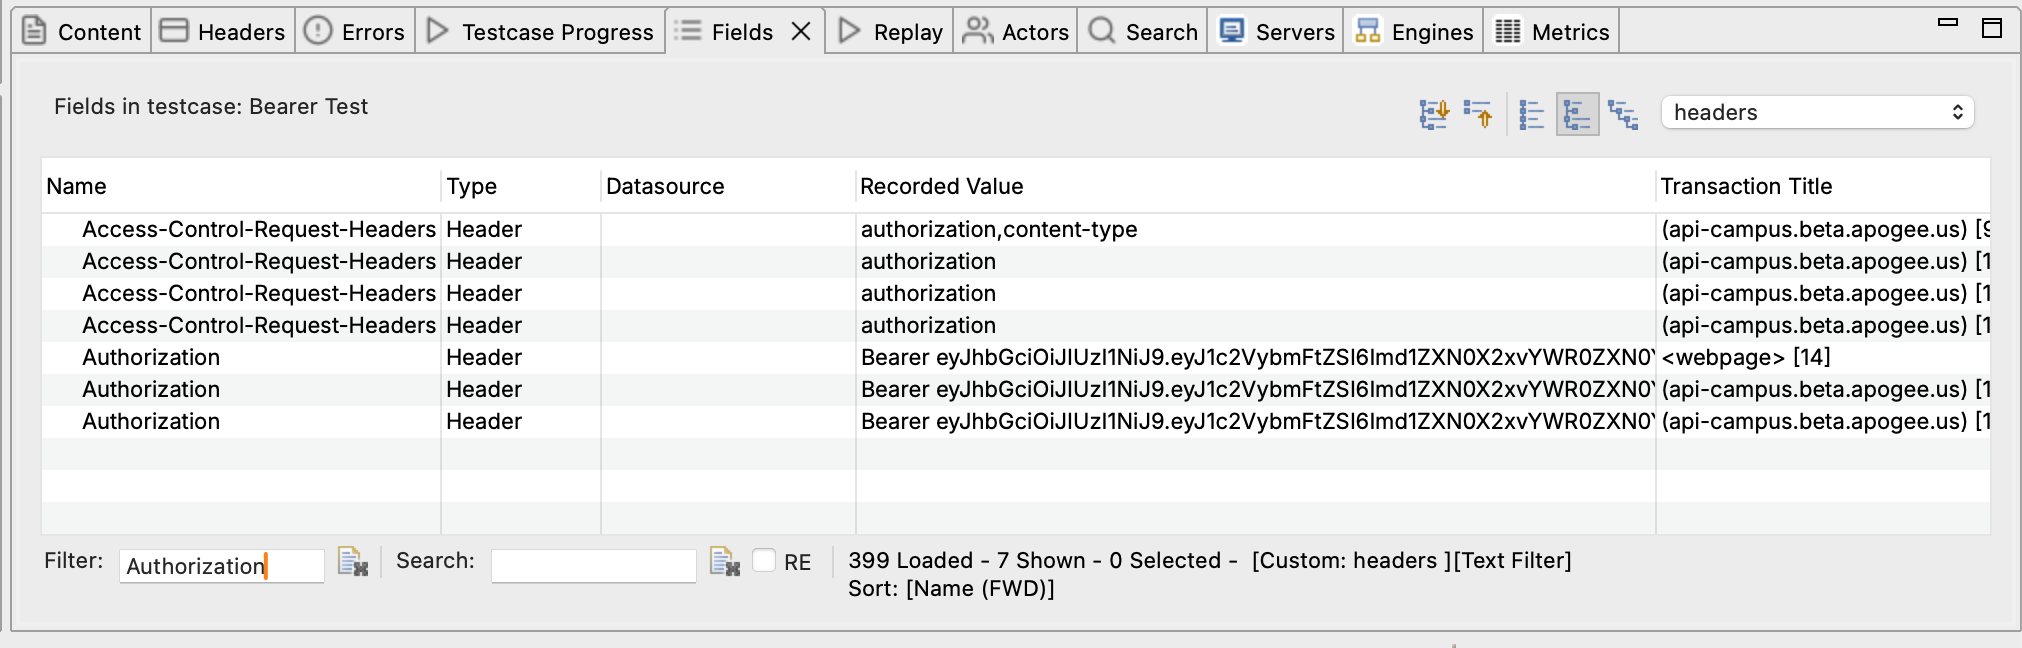The height and width of the screenshot is (648, 2022).
Task: Click the Engines tab icon
Action: point(1368,31)
